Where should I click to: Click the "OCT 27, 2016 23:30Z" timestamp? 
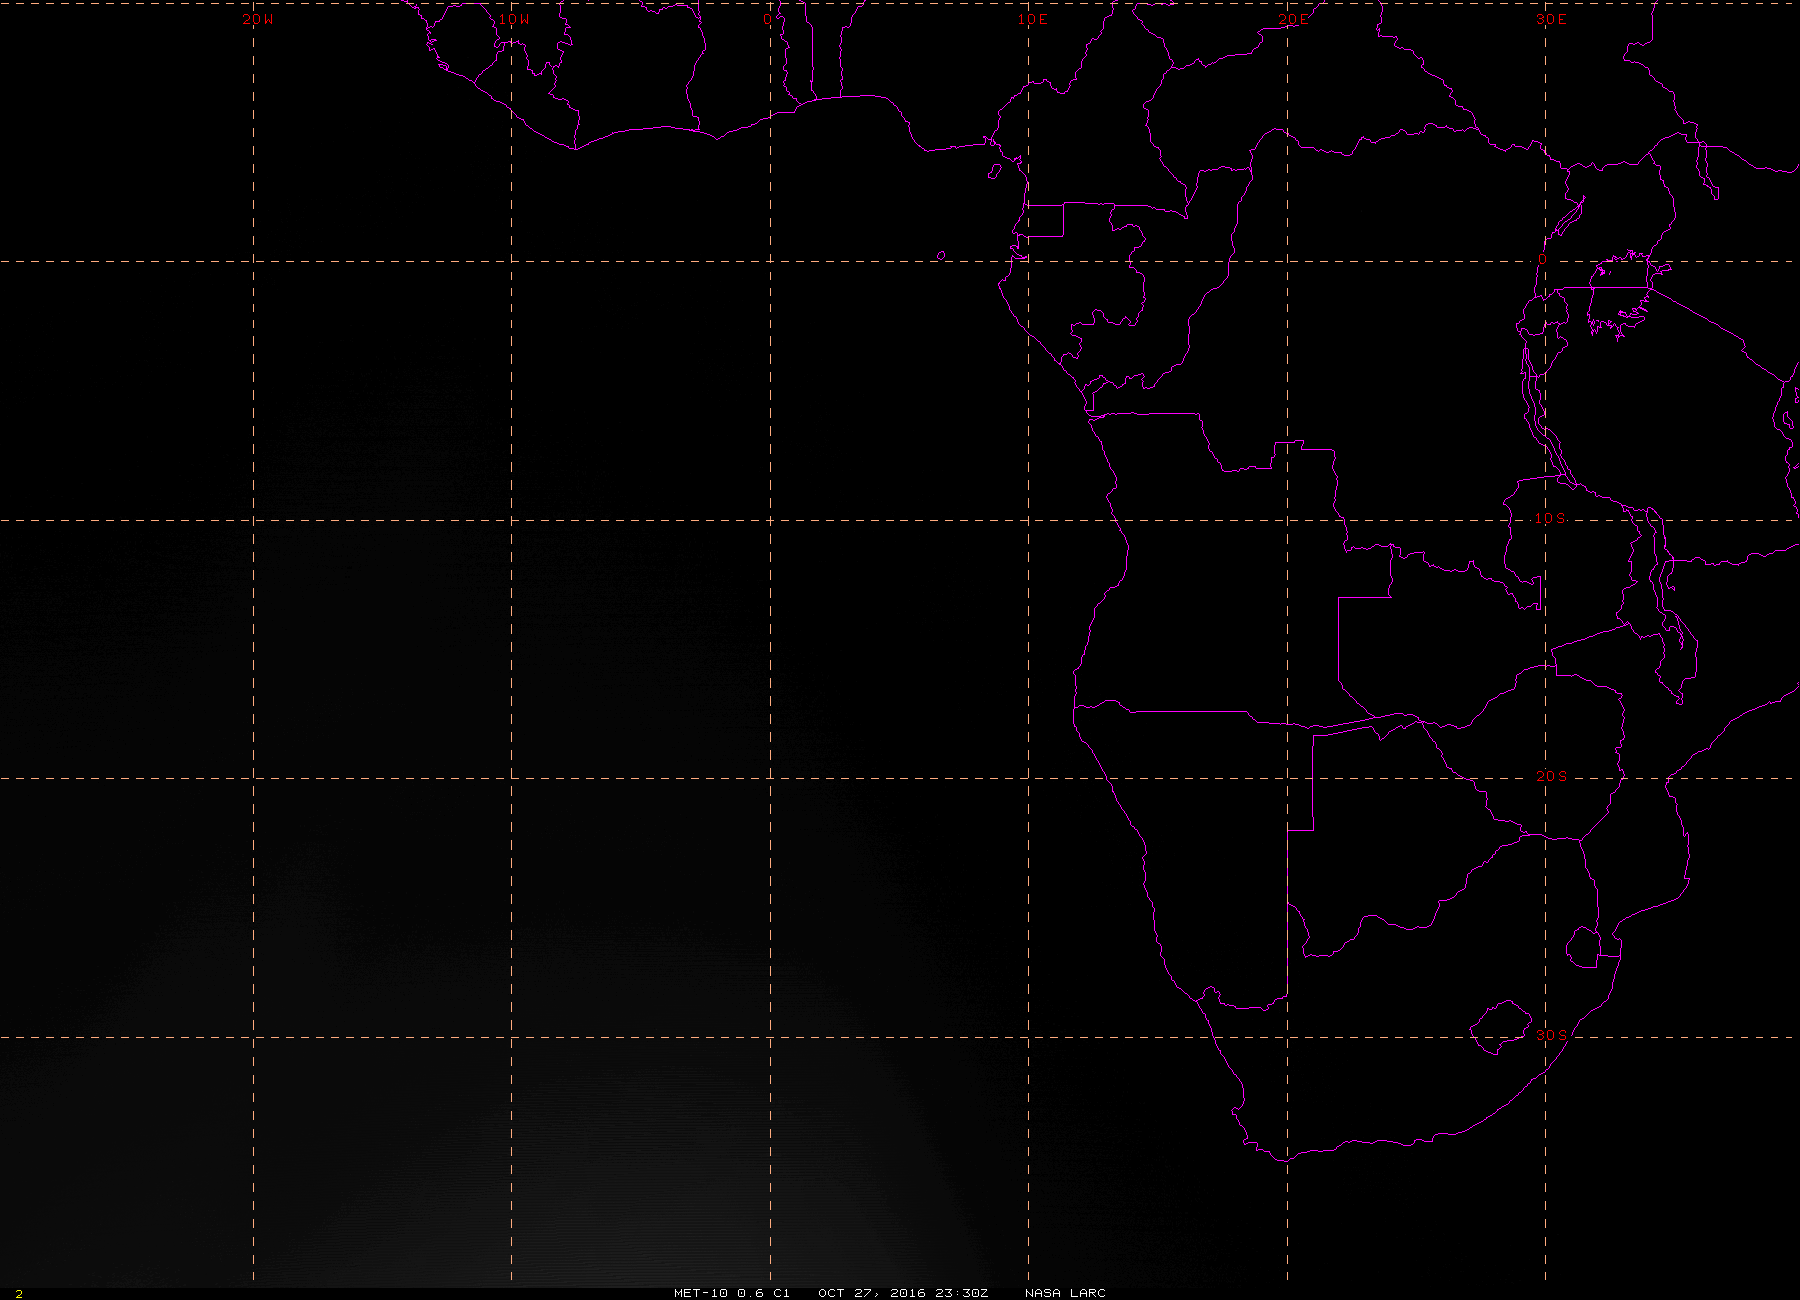(x=903, y=1293)
